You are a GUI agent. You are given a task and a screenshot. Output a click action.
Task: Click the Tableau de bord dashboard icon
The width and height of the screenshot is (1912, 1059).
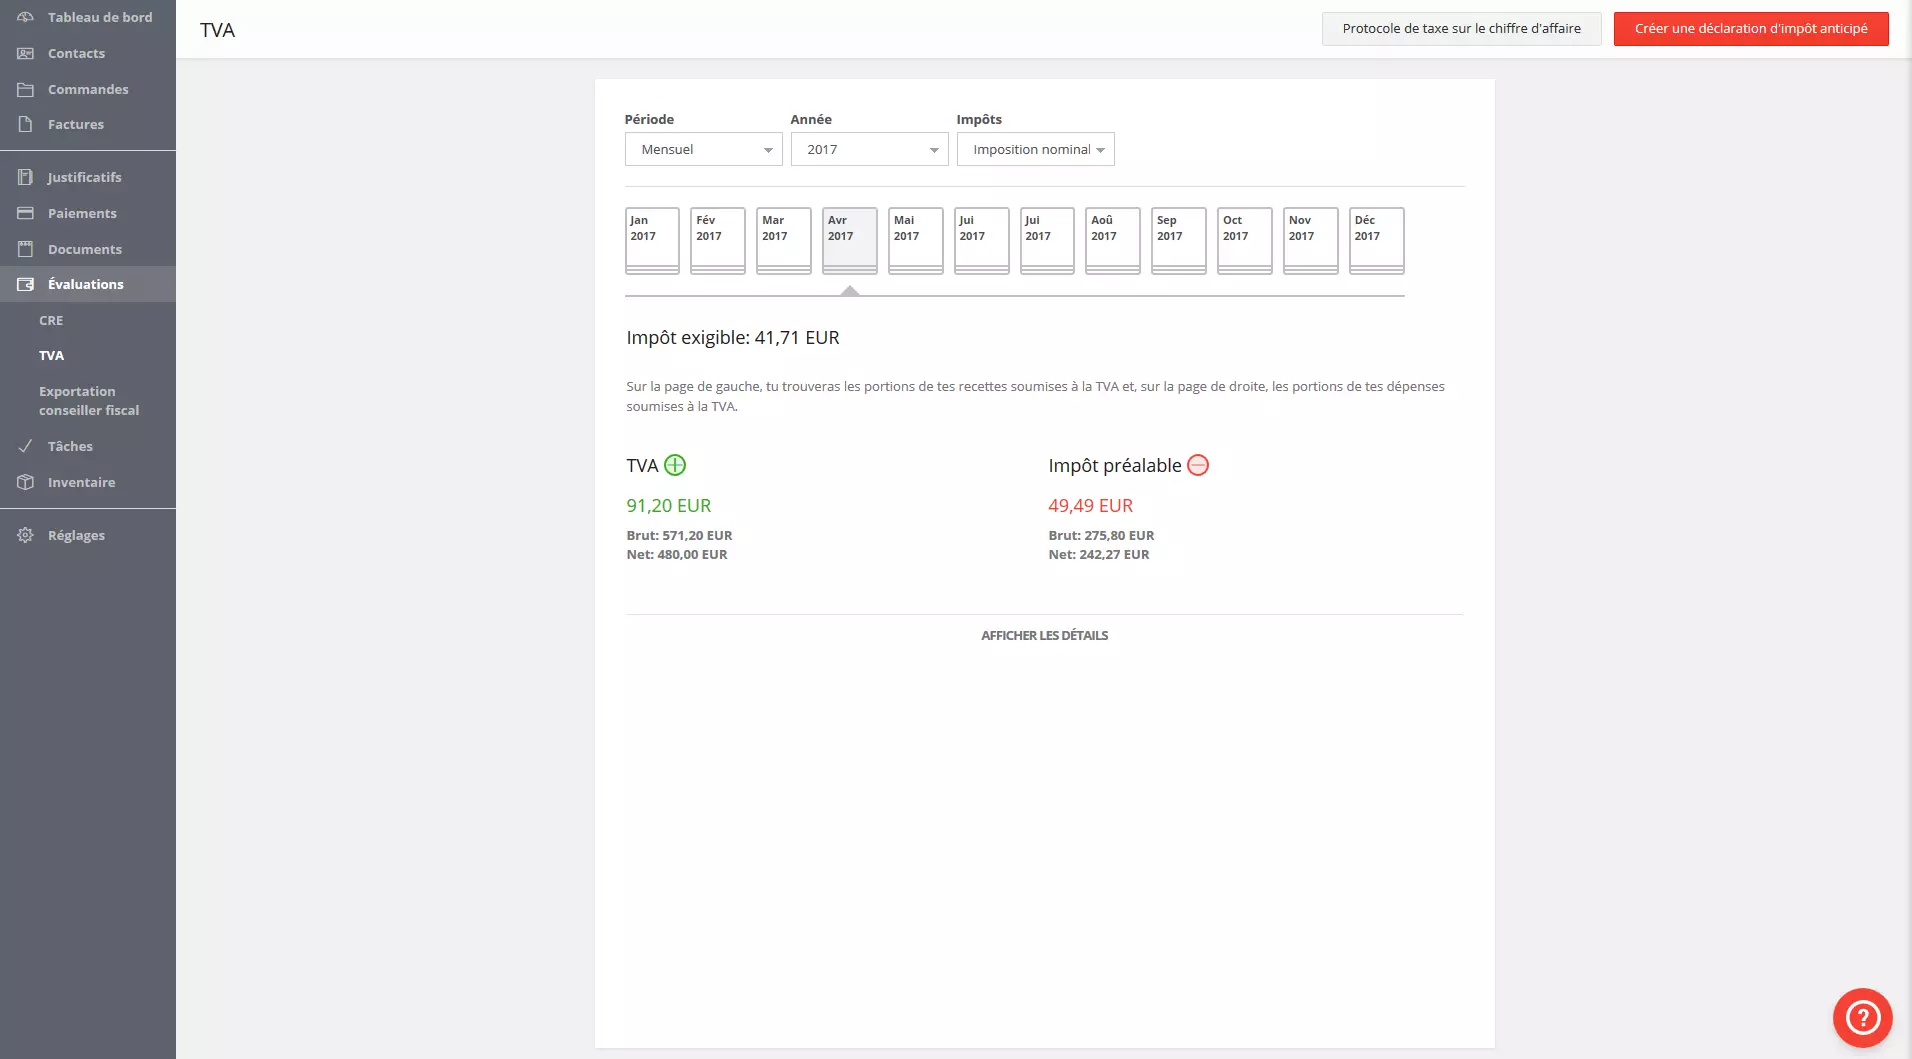(26, 17)
